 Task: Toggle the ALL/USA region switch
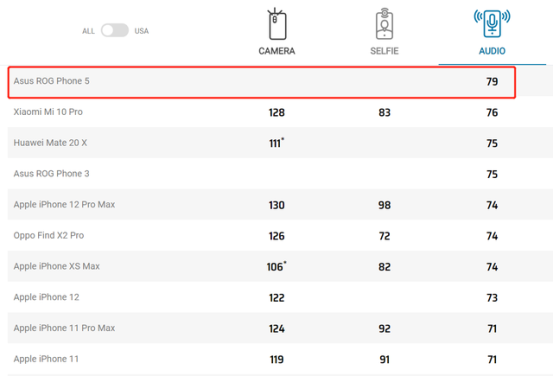[115, 30]
